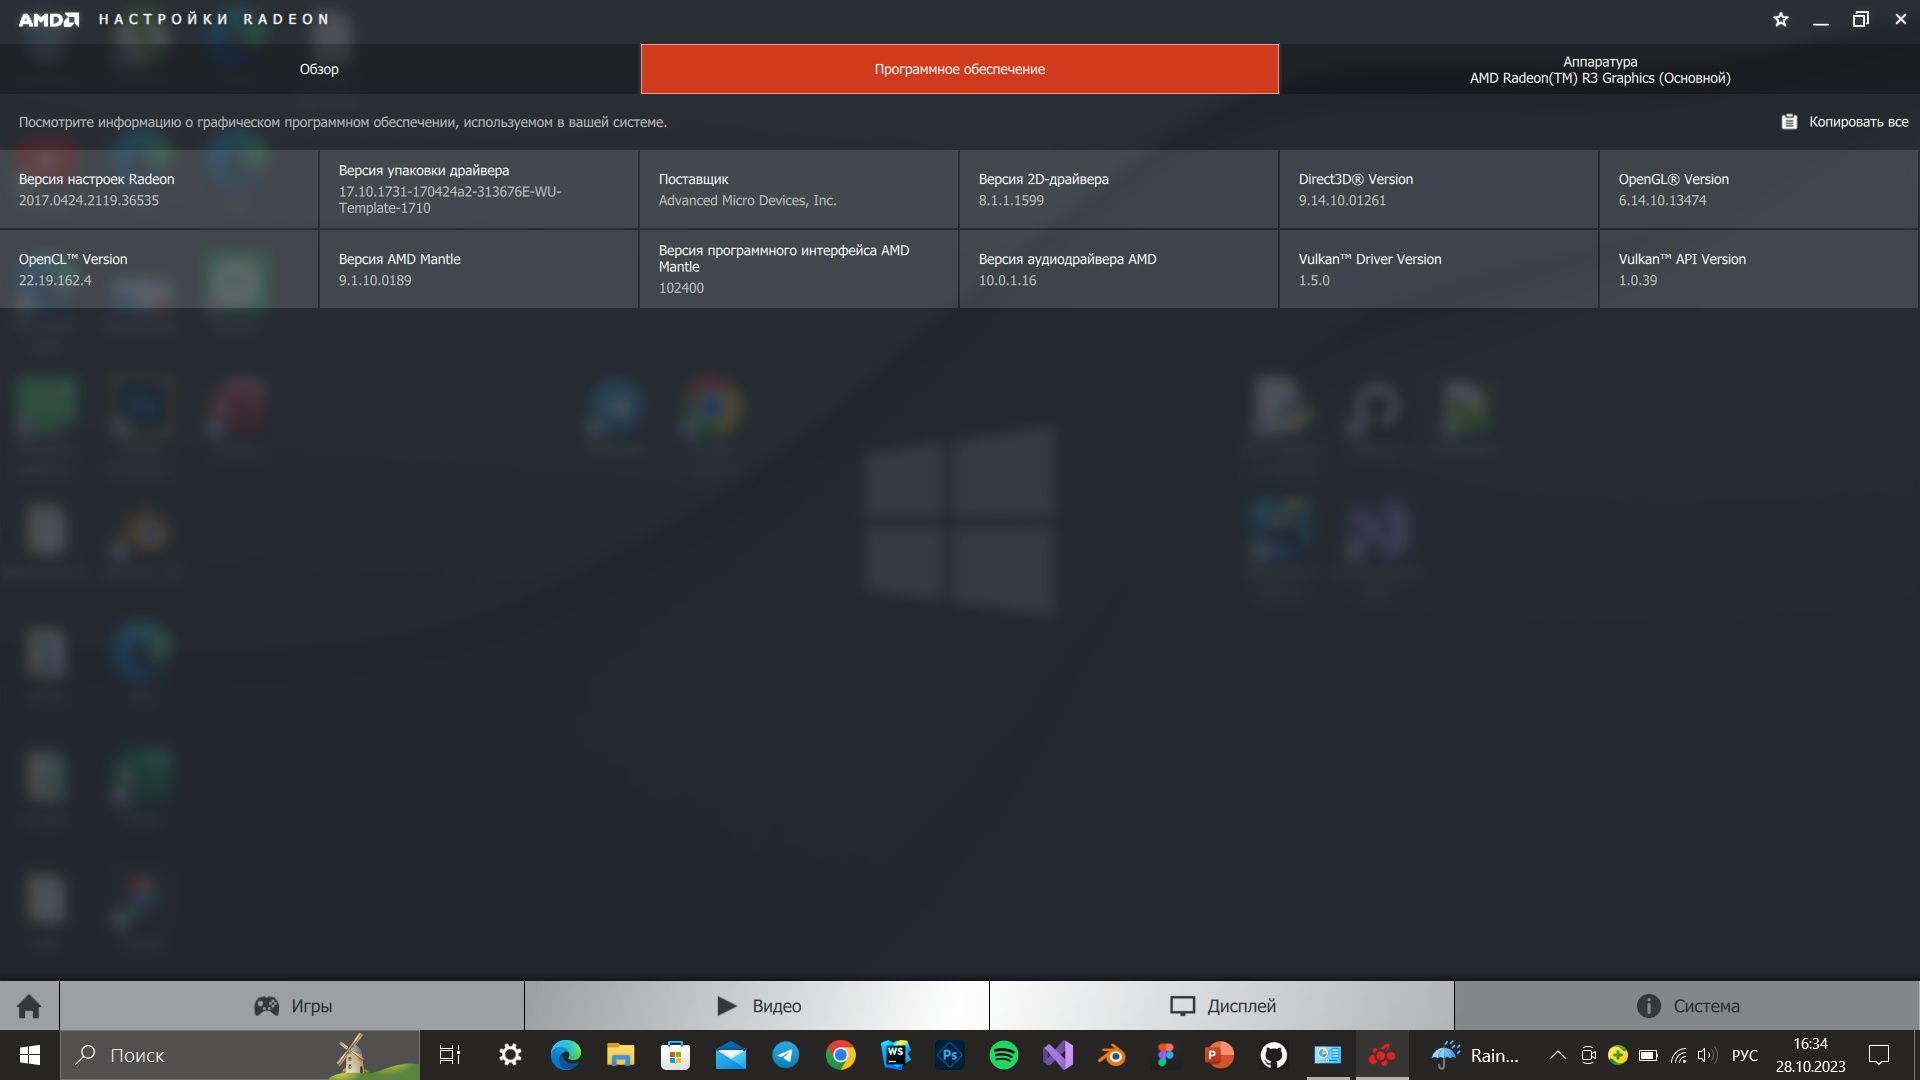
Task: Select the Vulkan Driver Version tile
Action: coord(1439,269)
